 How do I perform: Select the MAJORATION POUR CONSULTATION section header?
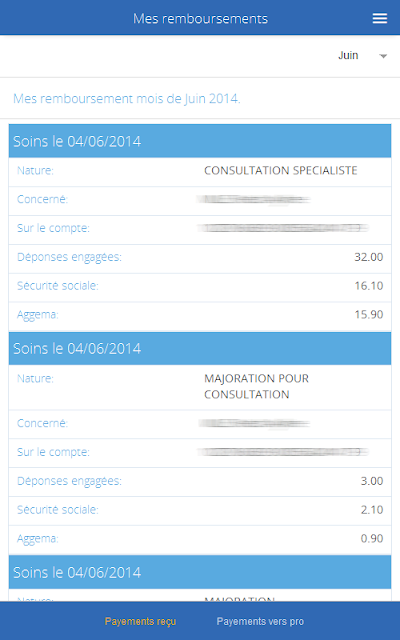pos(200,349)
